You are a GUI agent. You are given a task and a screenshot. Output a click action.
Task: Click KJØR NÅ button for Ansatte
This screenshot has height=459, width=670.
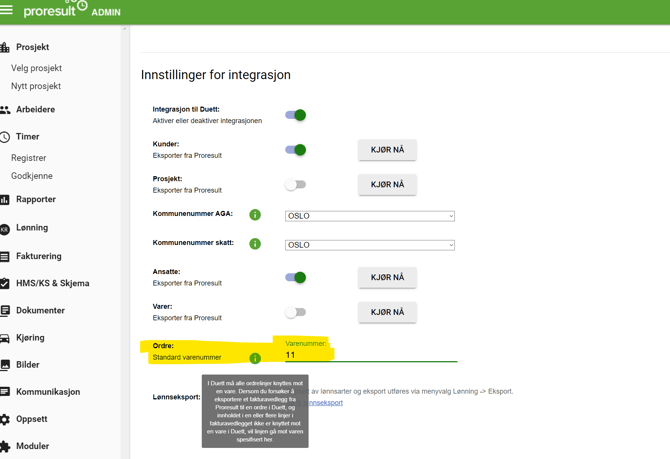pyautogui.click(x=387, y=278)
